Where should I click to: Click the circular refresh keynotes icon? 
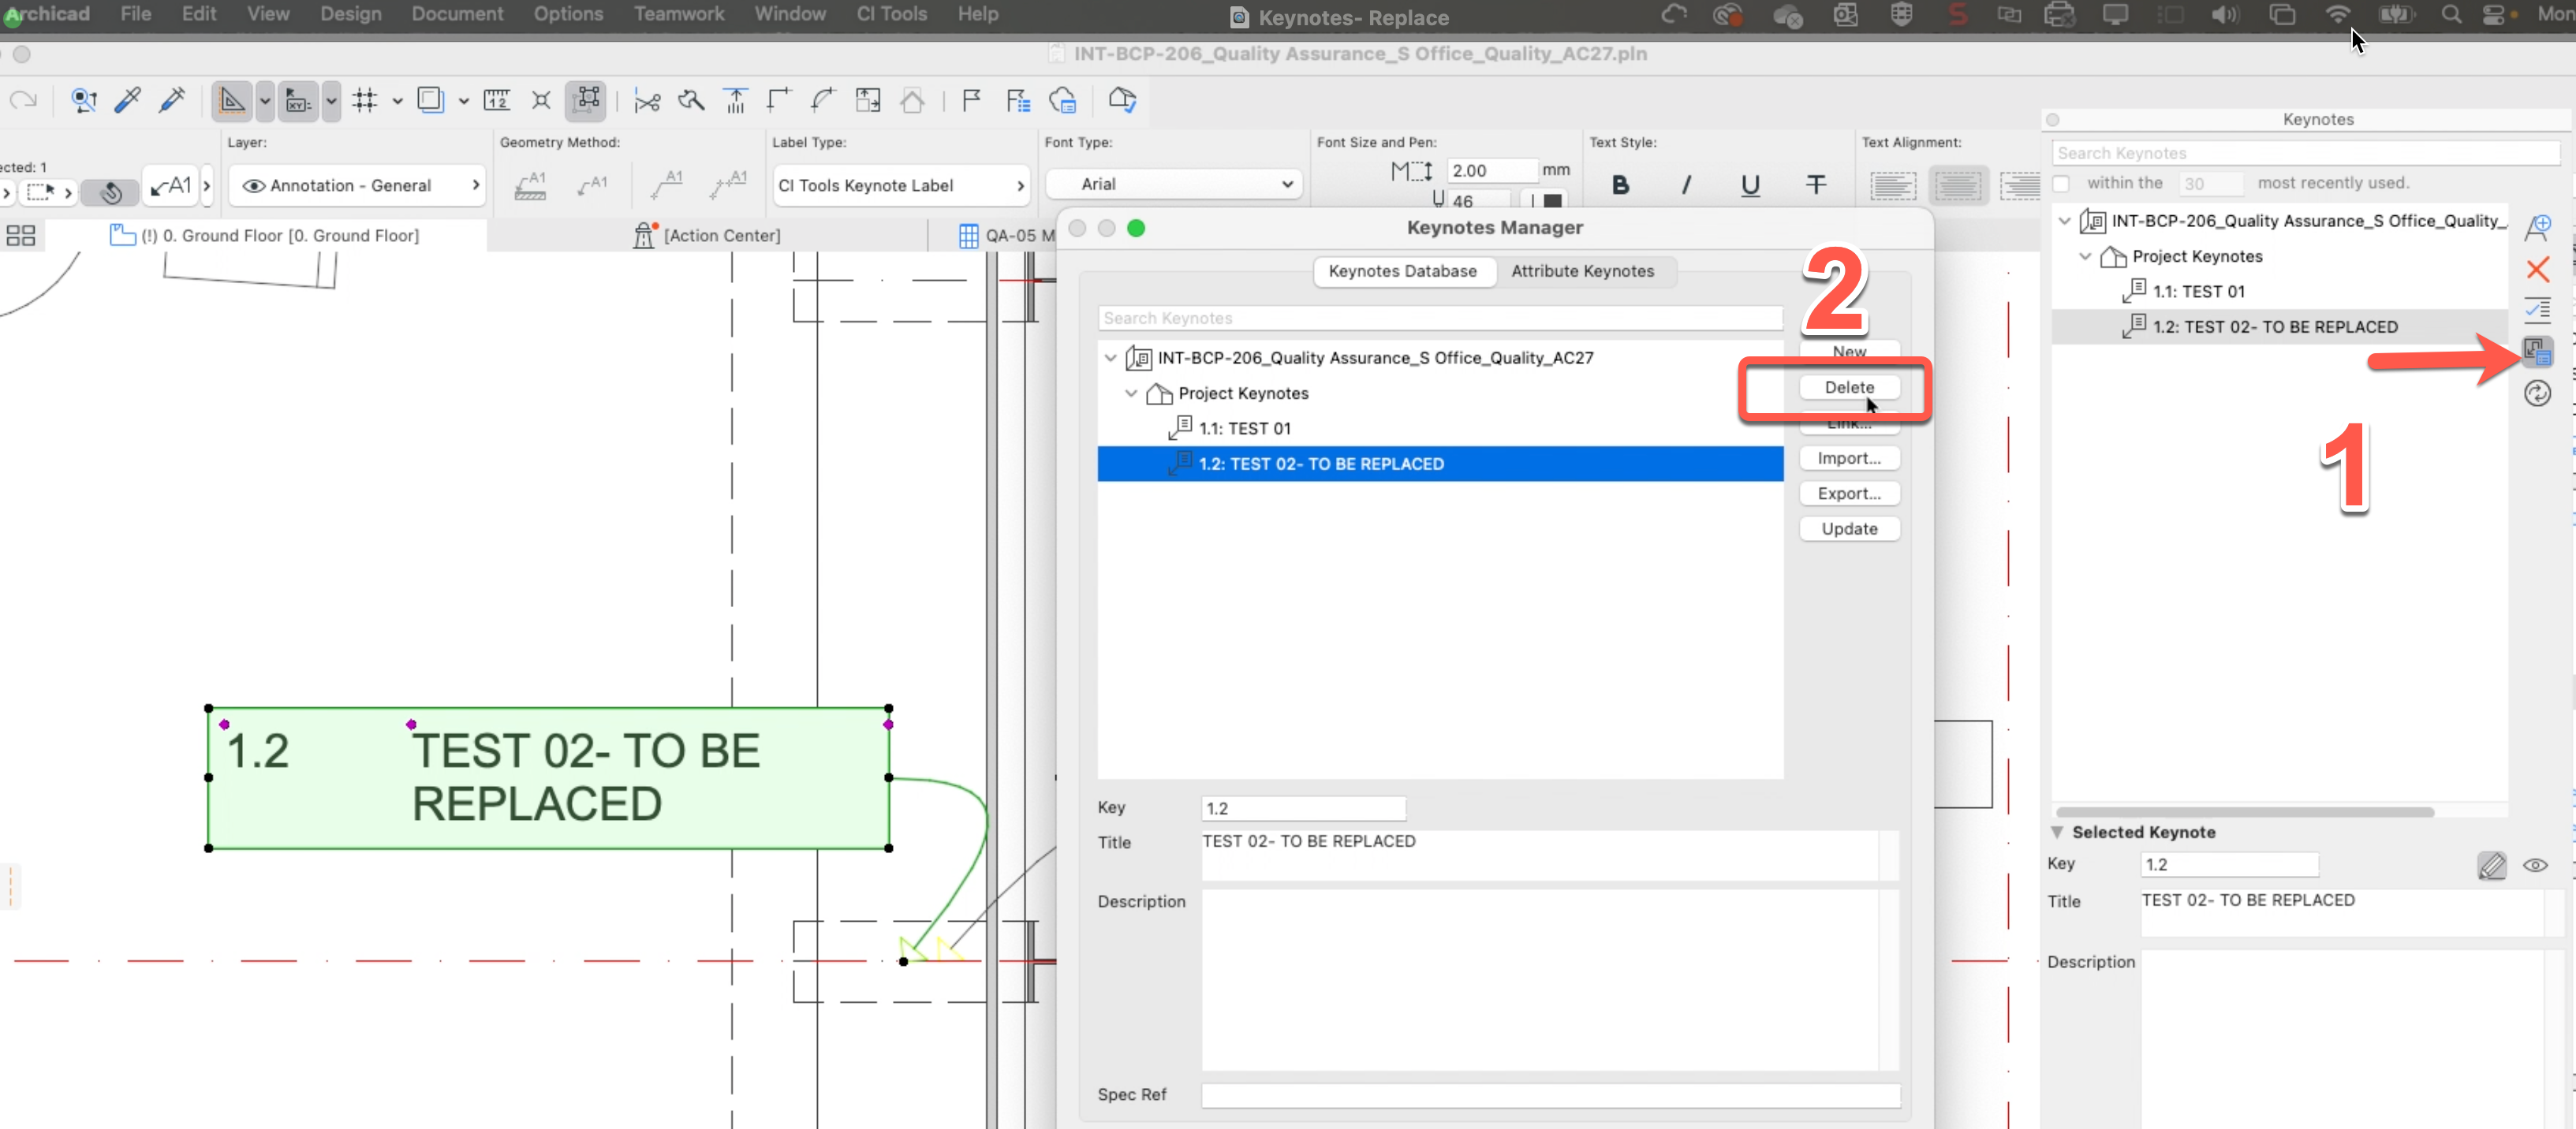(x=2537, y=394)
